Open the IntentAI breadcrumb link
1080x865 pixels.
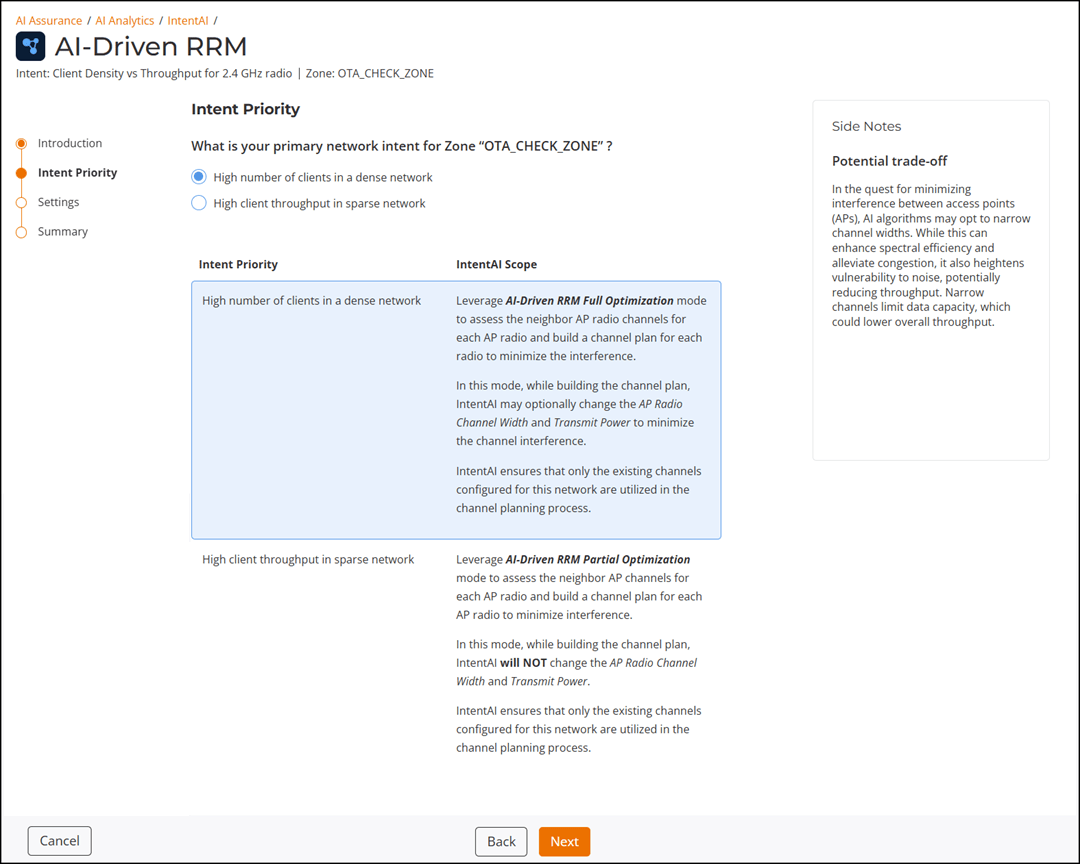(187, 20)
